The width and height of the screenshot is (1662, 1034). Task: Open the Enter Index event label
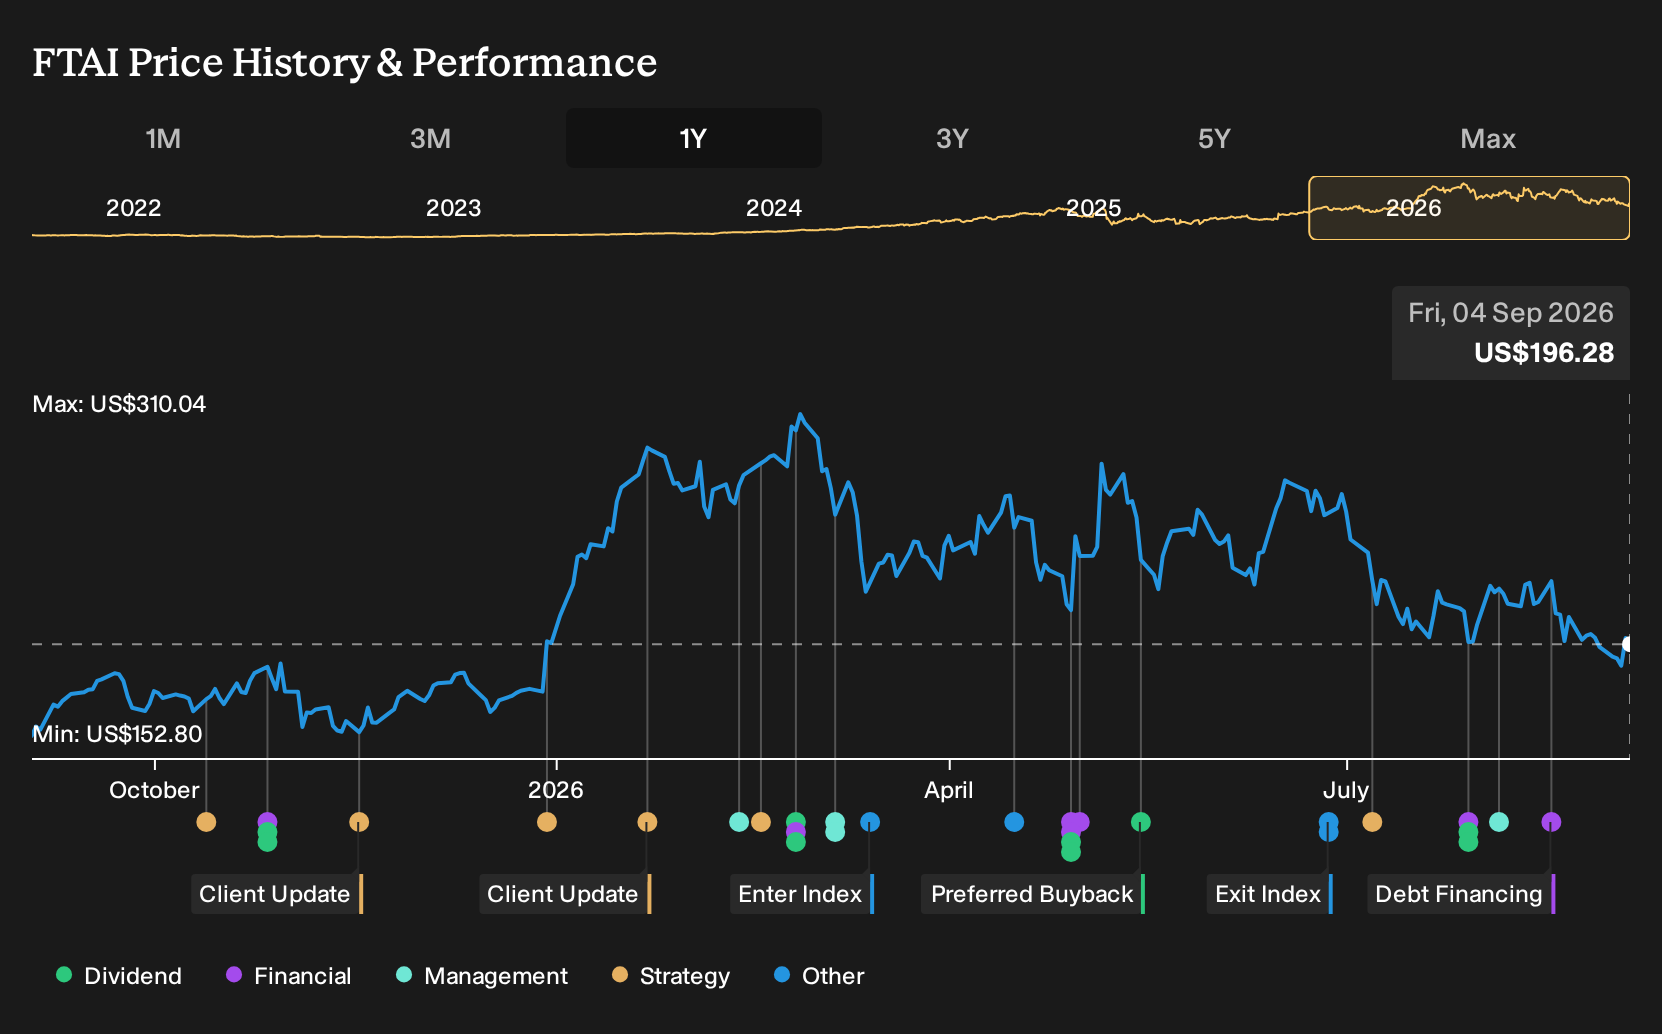click(802, 894)
